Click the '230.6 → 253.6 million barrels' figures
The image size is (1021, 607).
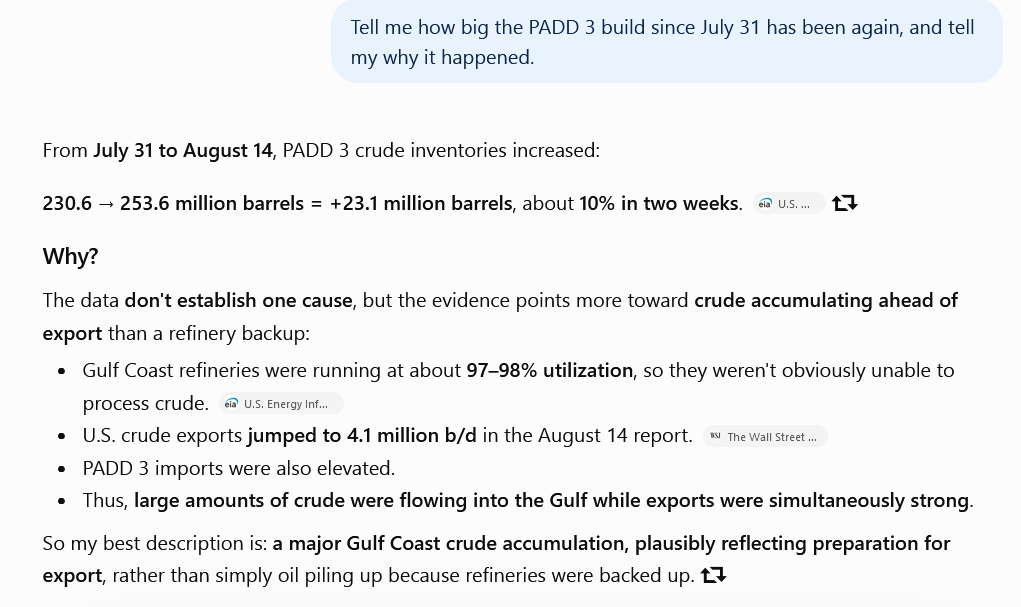coord(173,203)
